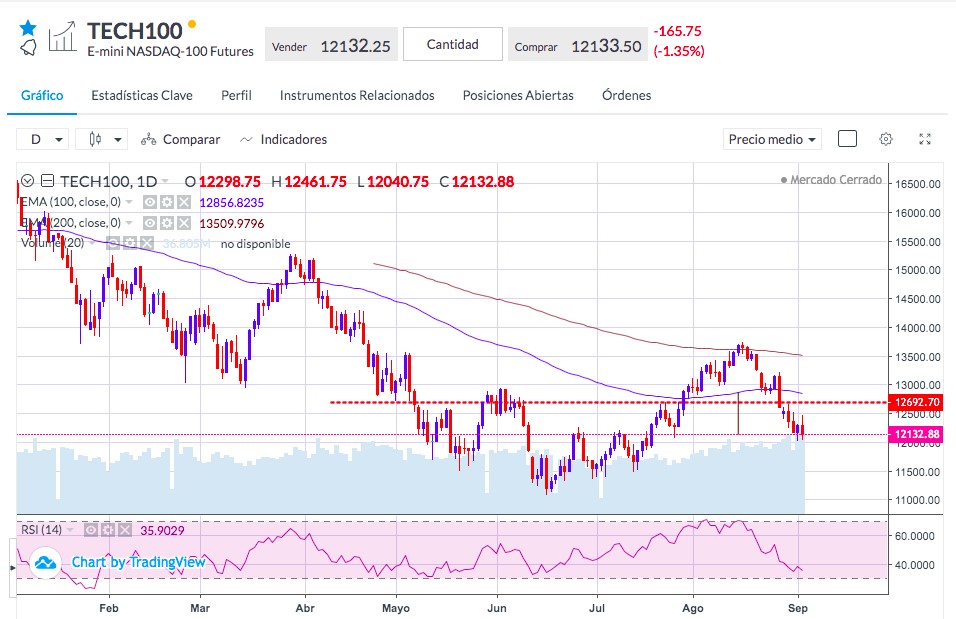Image resolution: width=956 pixels, height=619 pixels.
Task: Open the EMA 100 legend dropdown arrow
Action: (x=129, y=202)
